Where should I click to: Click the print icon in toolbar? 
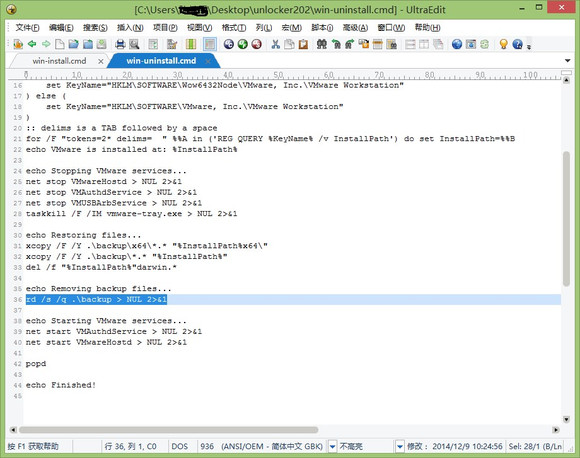click(120, 44)
